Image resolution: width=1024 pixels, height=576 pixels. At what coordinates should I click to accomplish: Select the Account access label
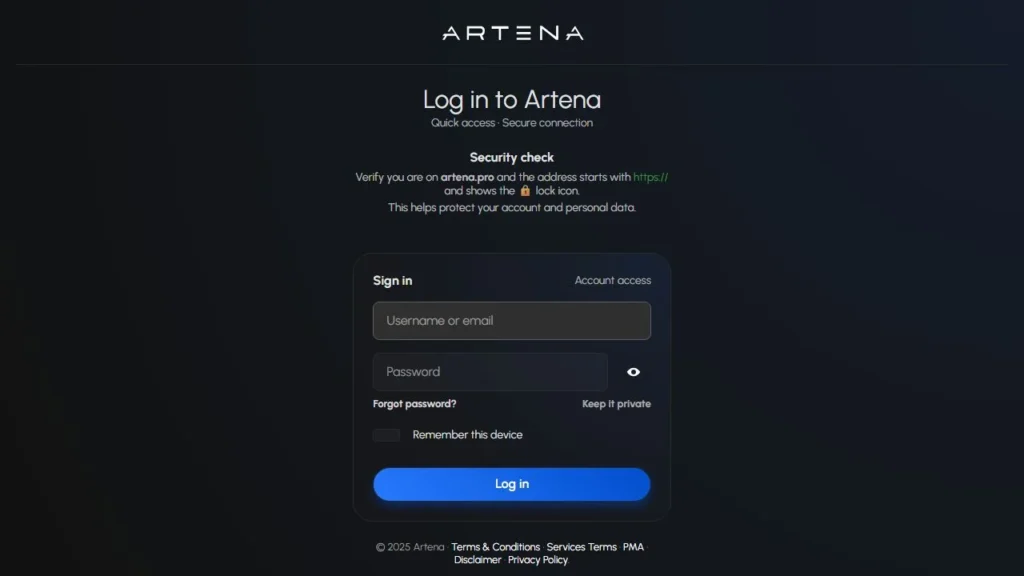pos(612,281)
